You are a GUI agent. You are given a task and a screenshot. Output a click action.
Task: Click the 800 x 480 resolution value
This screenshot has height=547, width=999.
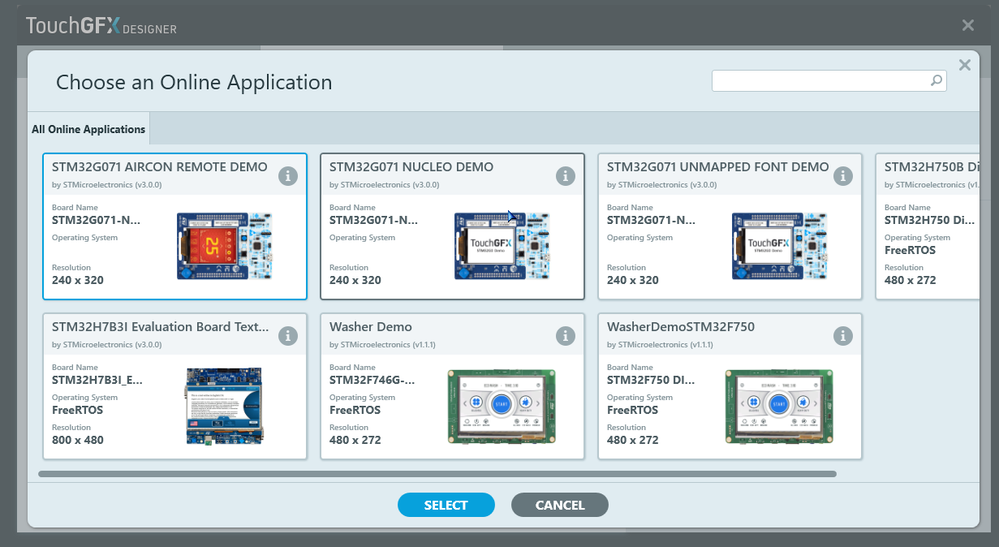click(x=78, y=440)
